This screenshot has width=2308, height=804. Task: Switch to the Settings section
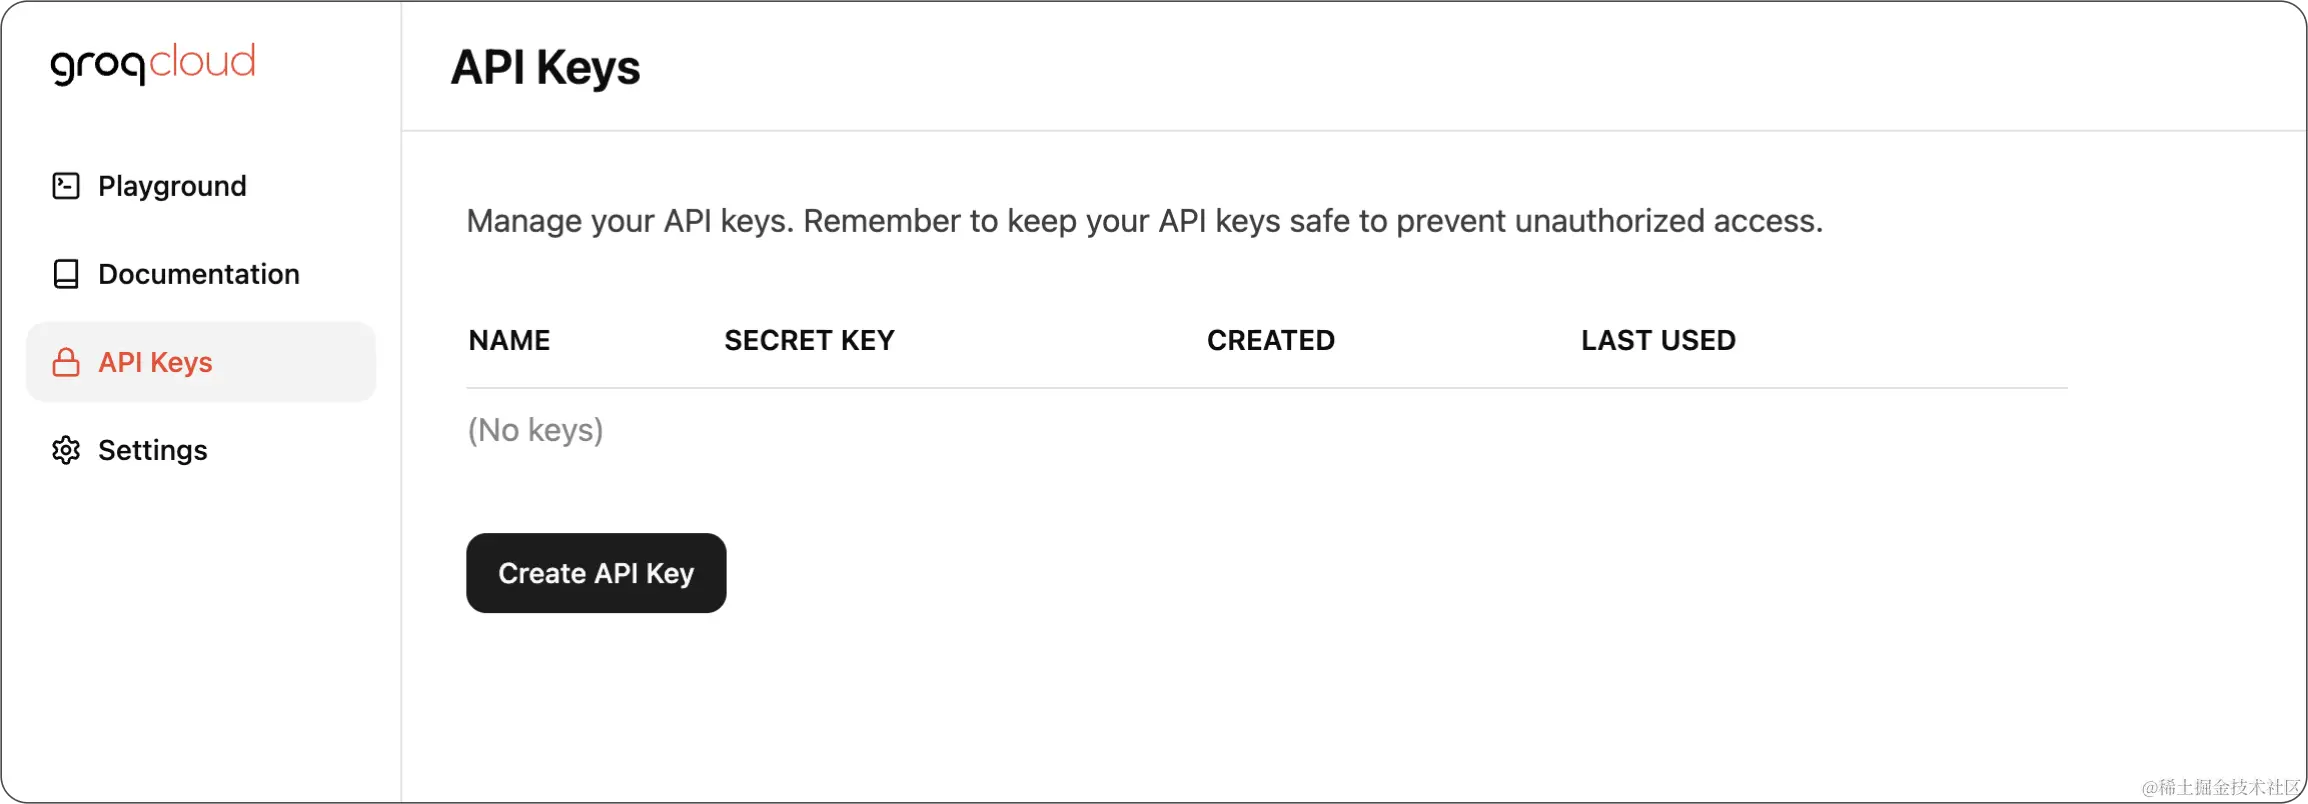click(x=151, y=450)
